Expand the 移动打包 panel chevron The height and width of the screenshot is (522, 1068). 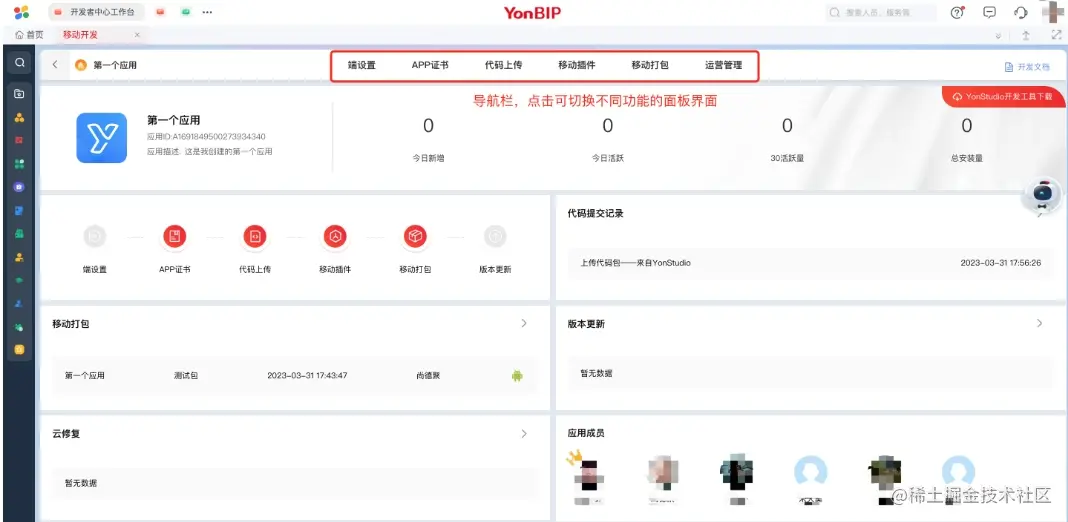[x=524, y=323]
